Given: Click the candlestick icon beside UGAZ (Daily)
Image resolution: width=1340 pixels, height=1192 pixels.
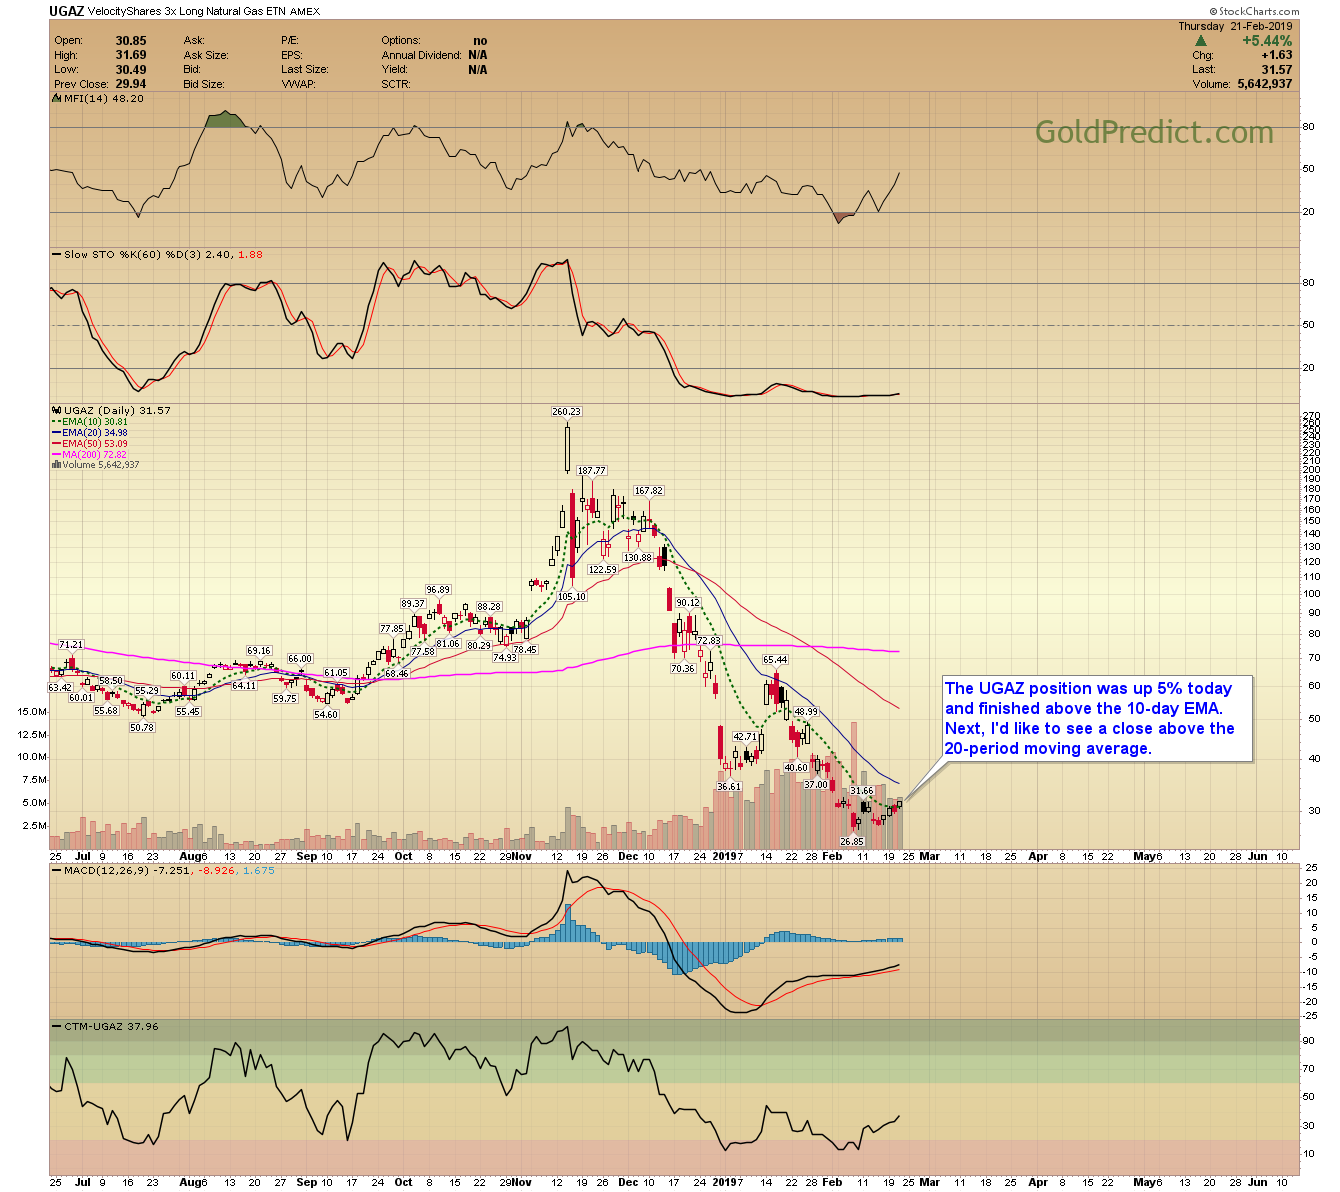Looking at the screenshot, I should [56, 411].
